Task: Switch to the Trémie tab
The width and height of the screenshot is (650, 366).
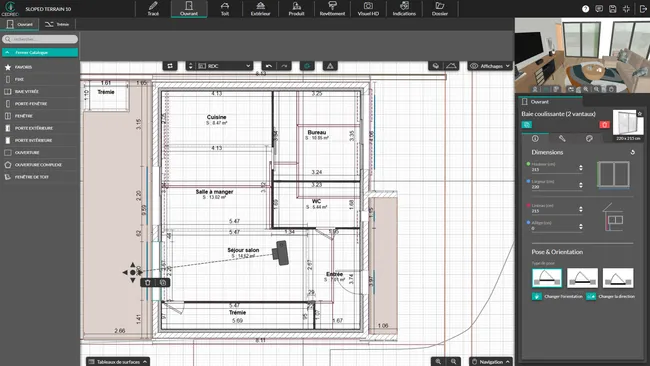Action: 57,24
